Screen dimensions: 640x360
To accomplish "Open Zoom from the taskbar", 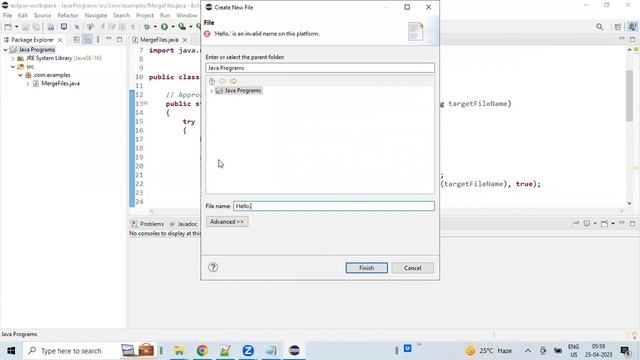I will click(248, 351).
